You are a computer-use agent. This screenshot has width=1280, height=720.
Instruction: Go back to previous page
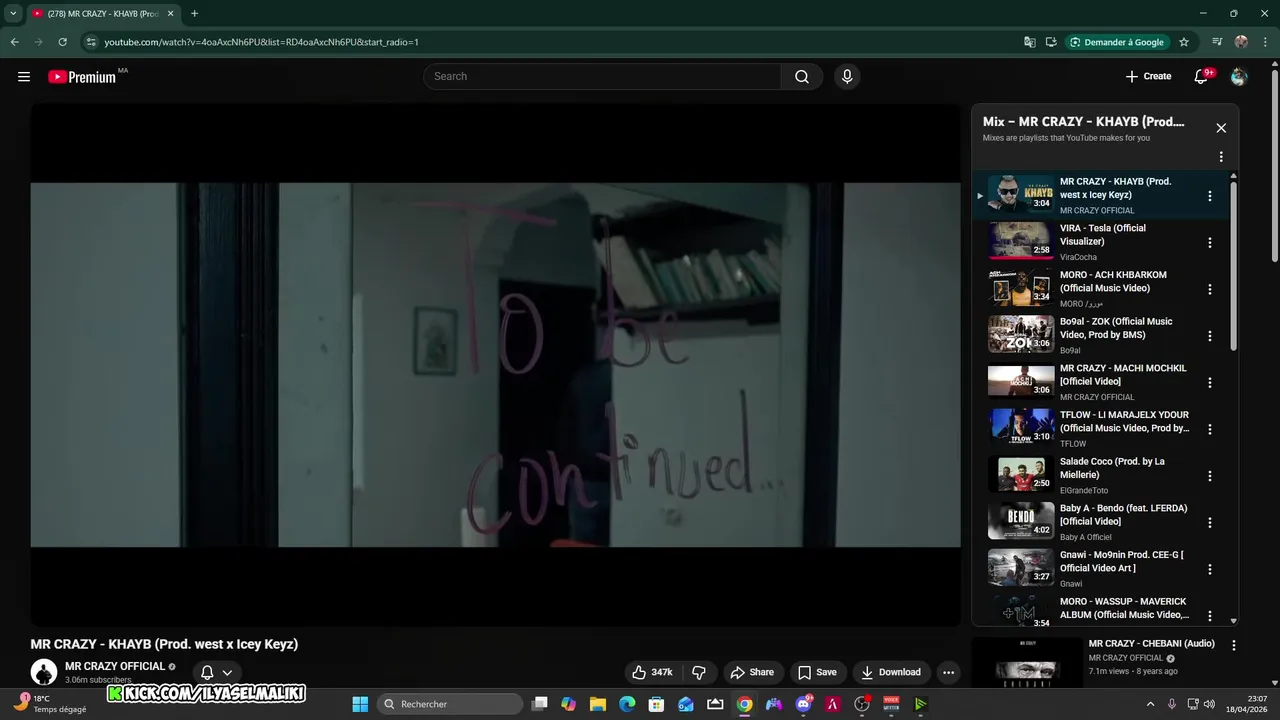[14, 42]
